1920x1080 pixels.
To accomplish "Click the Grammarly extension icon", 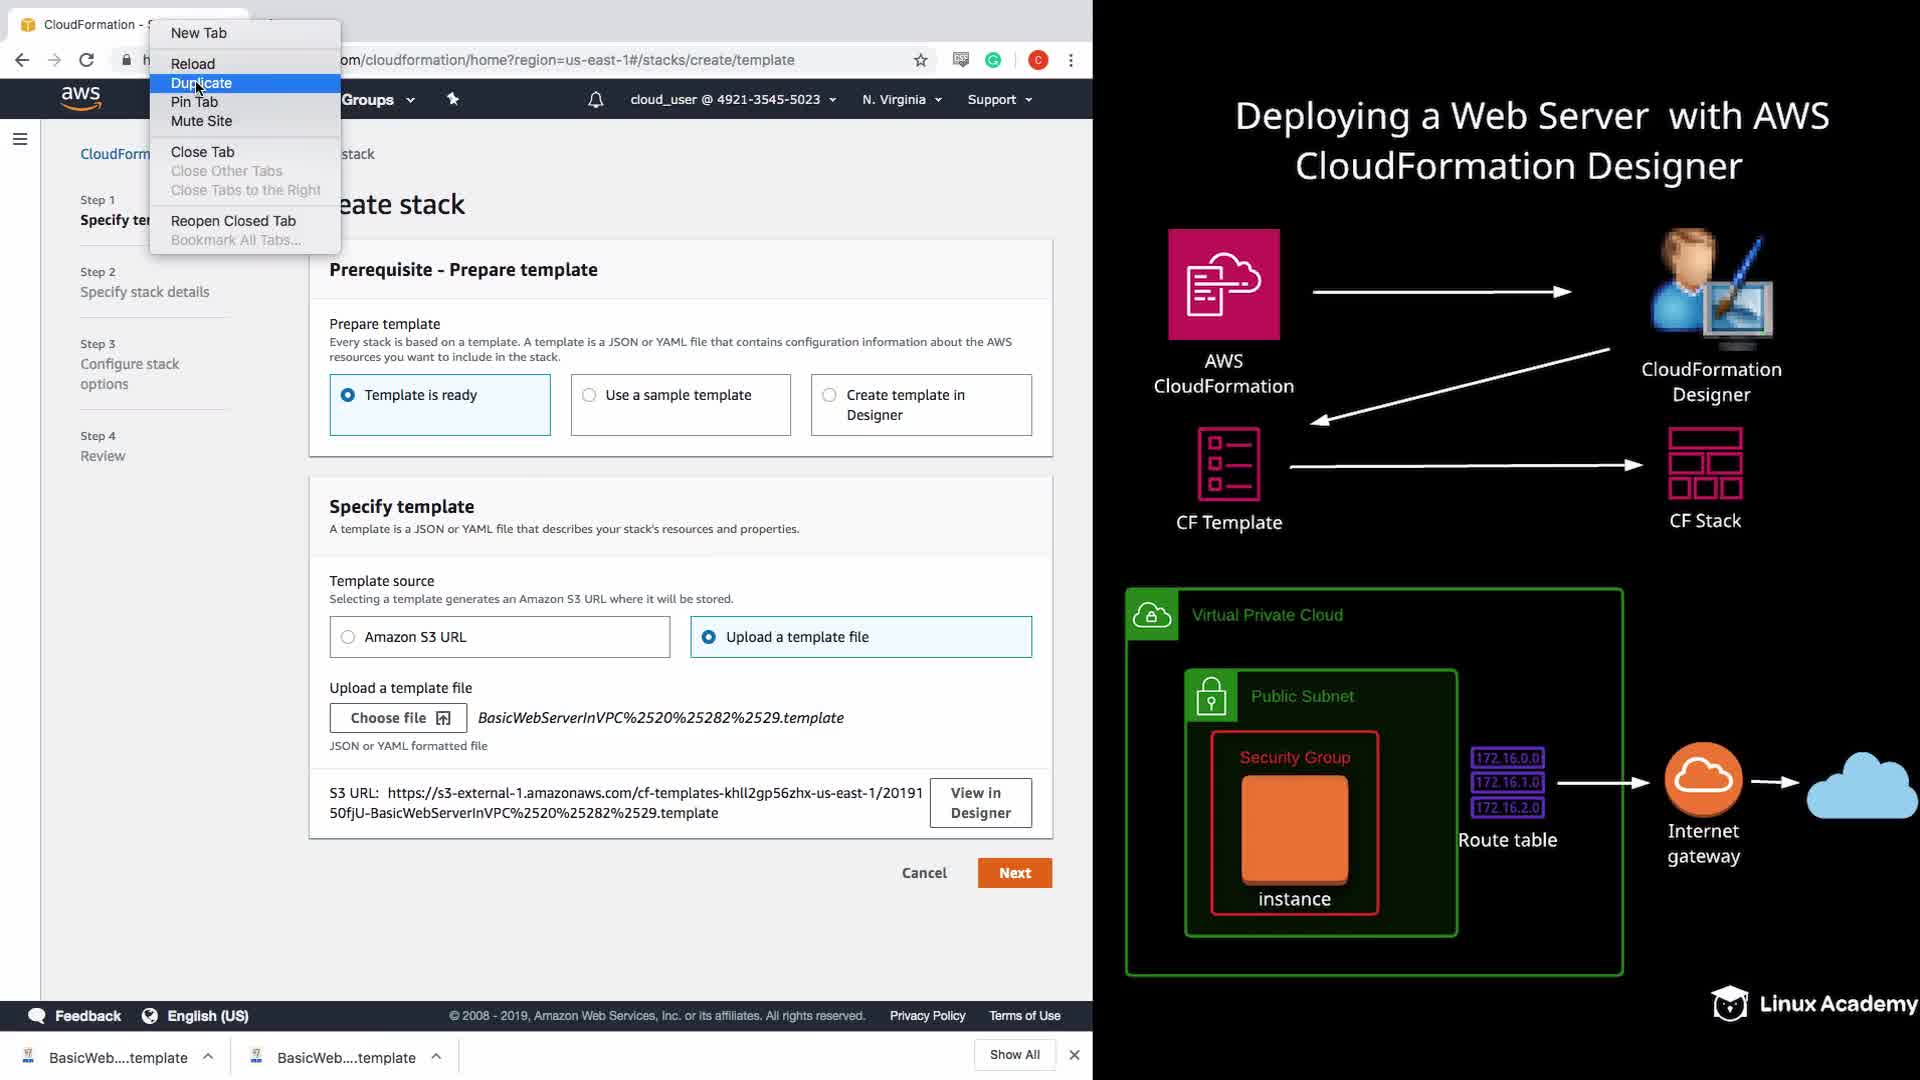I will (x=993, y=60).
